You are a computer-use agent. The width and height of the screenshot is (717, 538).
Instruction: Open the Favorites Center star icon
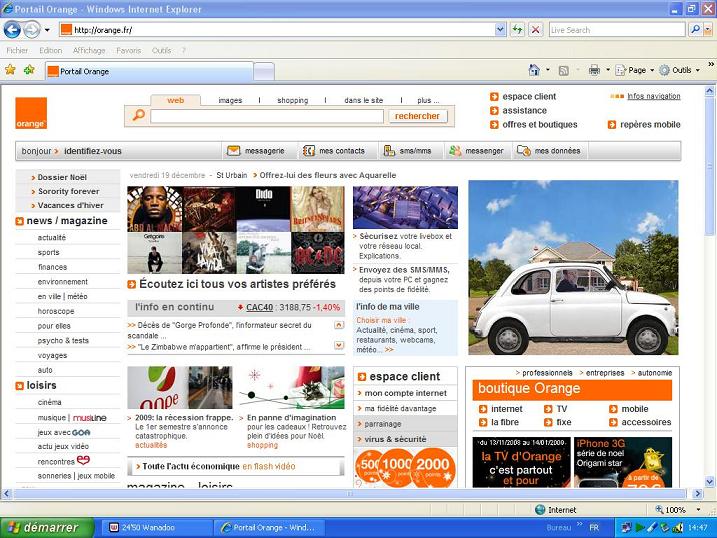click(x=10, y=70)
